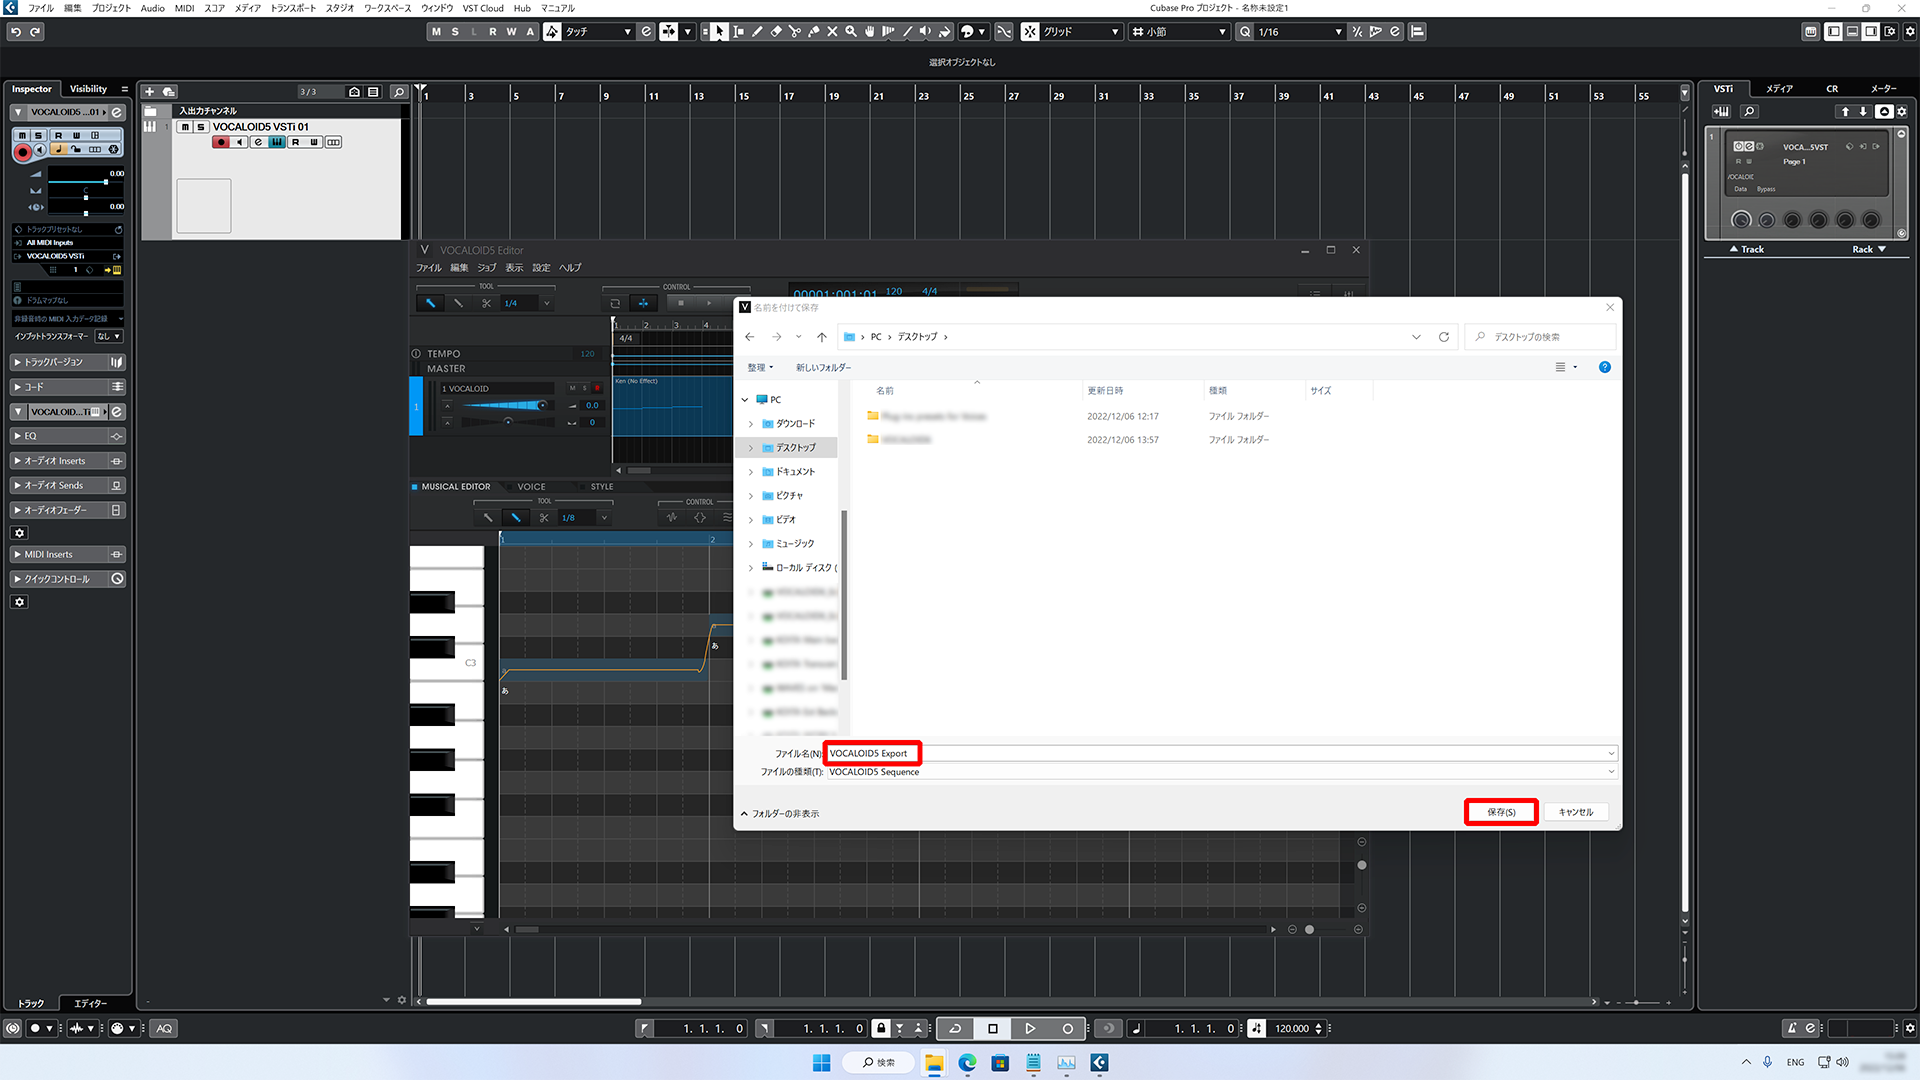Viewport: 1920px width, 1080px height.
Task: Switch to the Visibility tab in the Inspector
Action: click(x=88, y=88)
